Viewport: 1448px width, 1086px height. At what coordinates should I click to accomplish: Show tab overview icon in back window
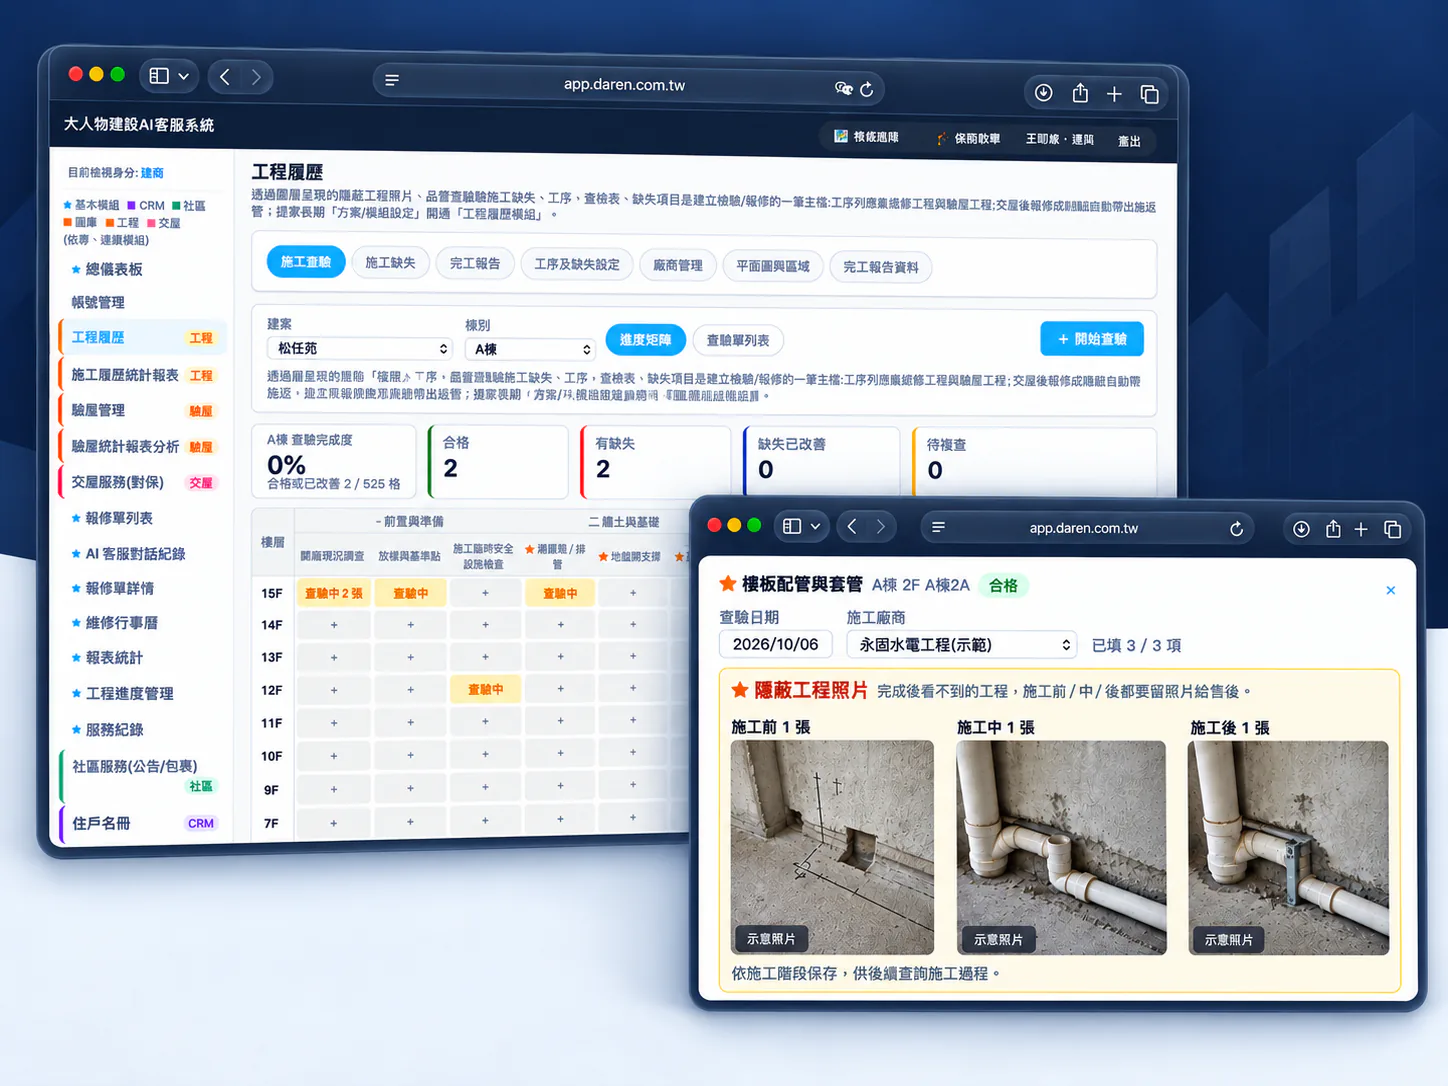tap(1150, 94)
